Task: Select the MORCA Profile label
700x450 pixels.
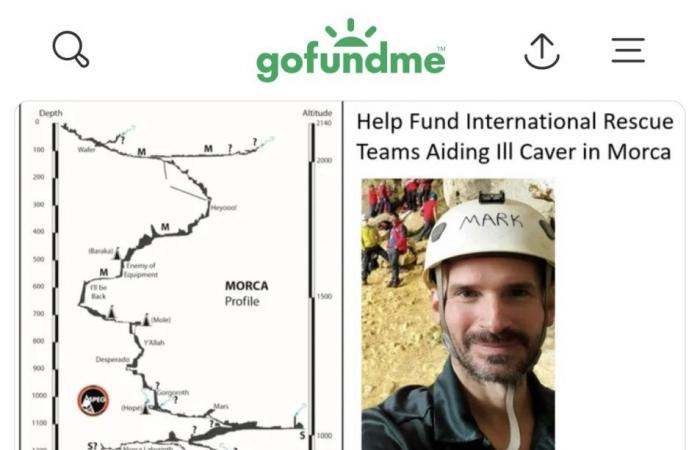Action: tap(246, 293)
